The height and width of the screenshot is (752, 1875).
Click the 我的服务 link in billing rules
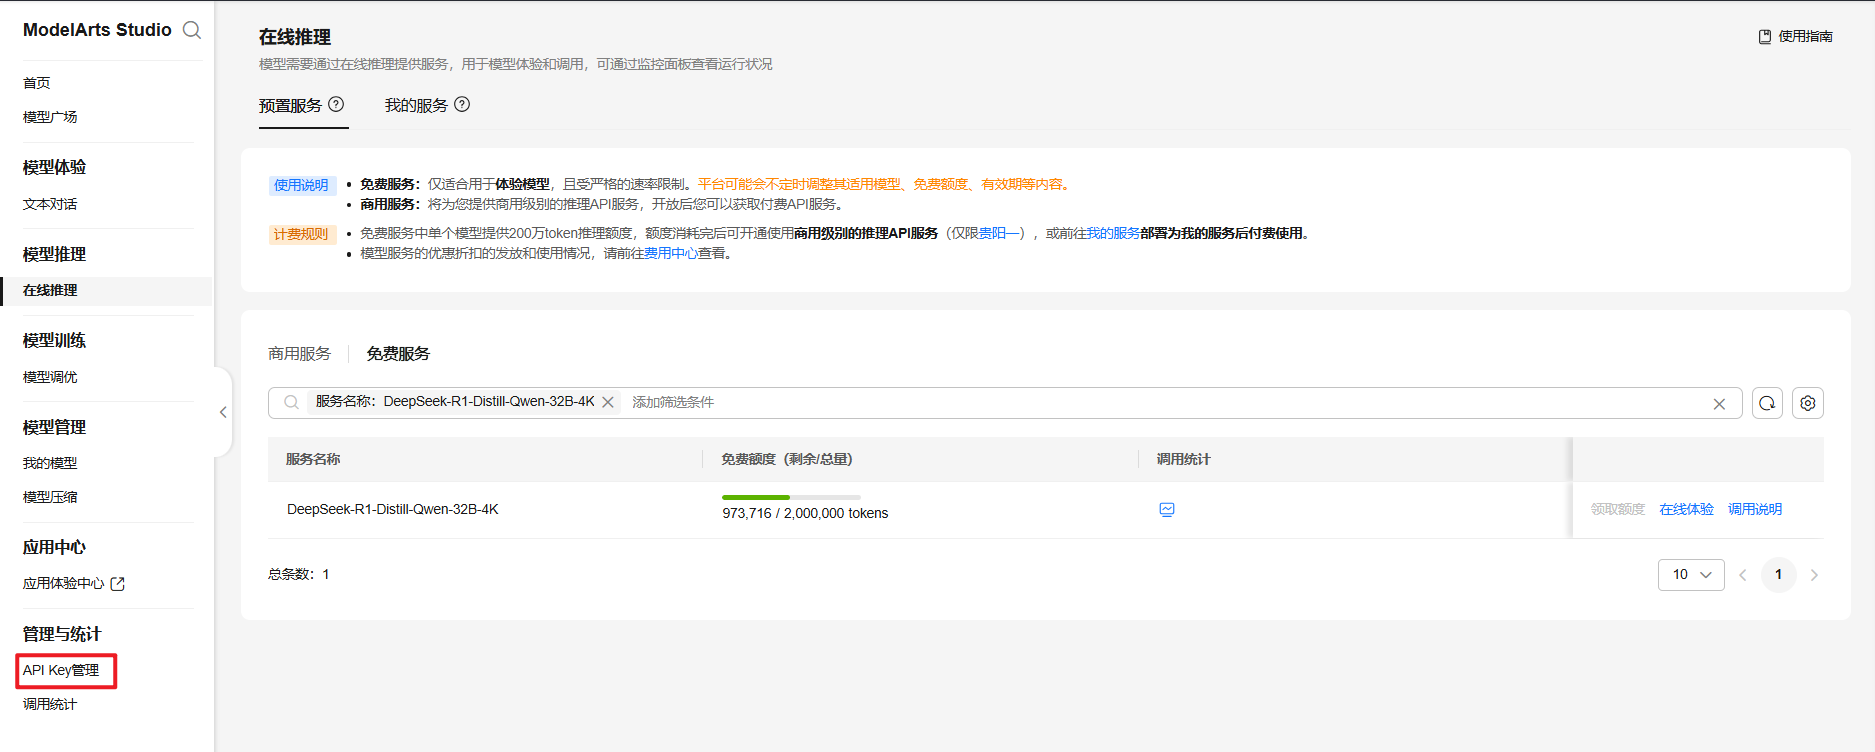pos(1113,233)
